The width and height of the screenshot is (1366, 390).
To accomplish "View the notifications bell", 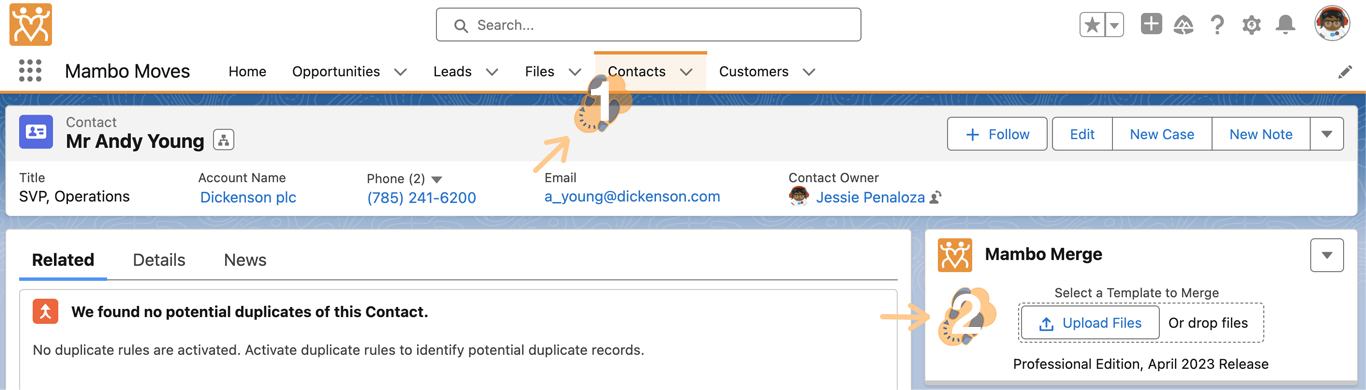I will [1286, 25].
